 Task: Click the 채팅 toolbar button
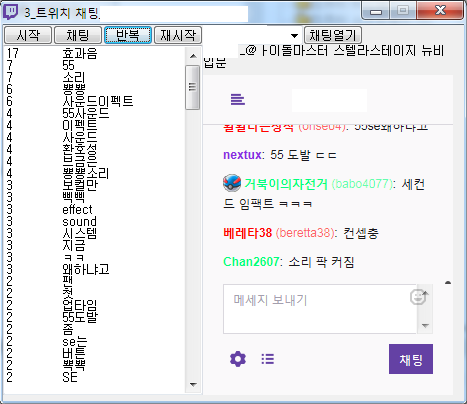point(78,35)
